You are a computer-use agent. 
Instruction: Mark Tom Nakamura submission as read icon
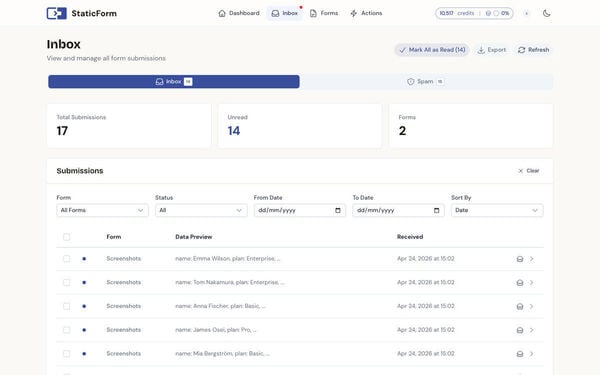[520, 283]
